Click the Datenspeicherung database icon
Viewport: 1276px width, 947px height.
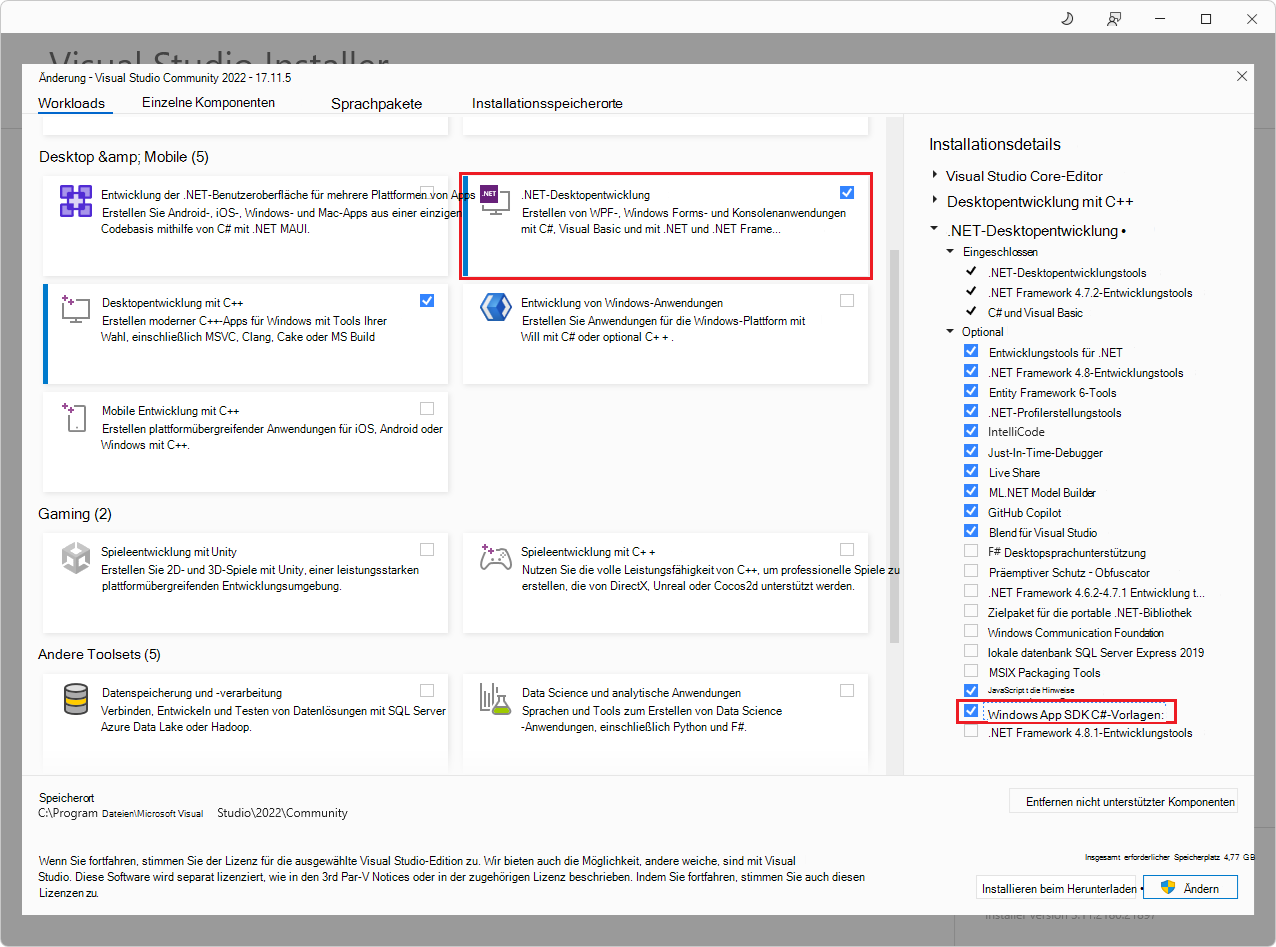[76, 698]
